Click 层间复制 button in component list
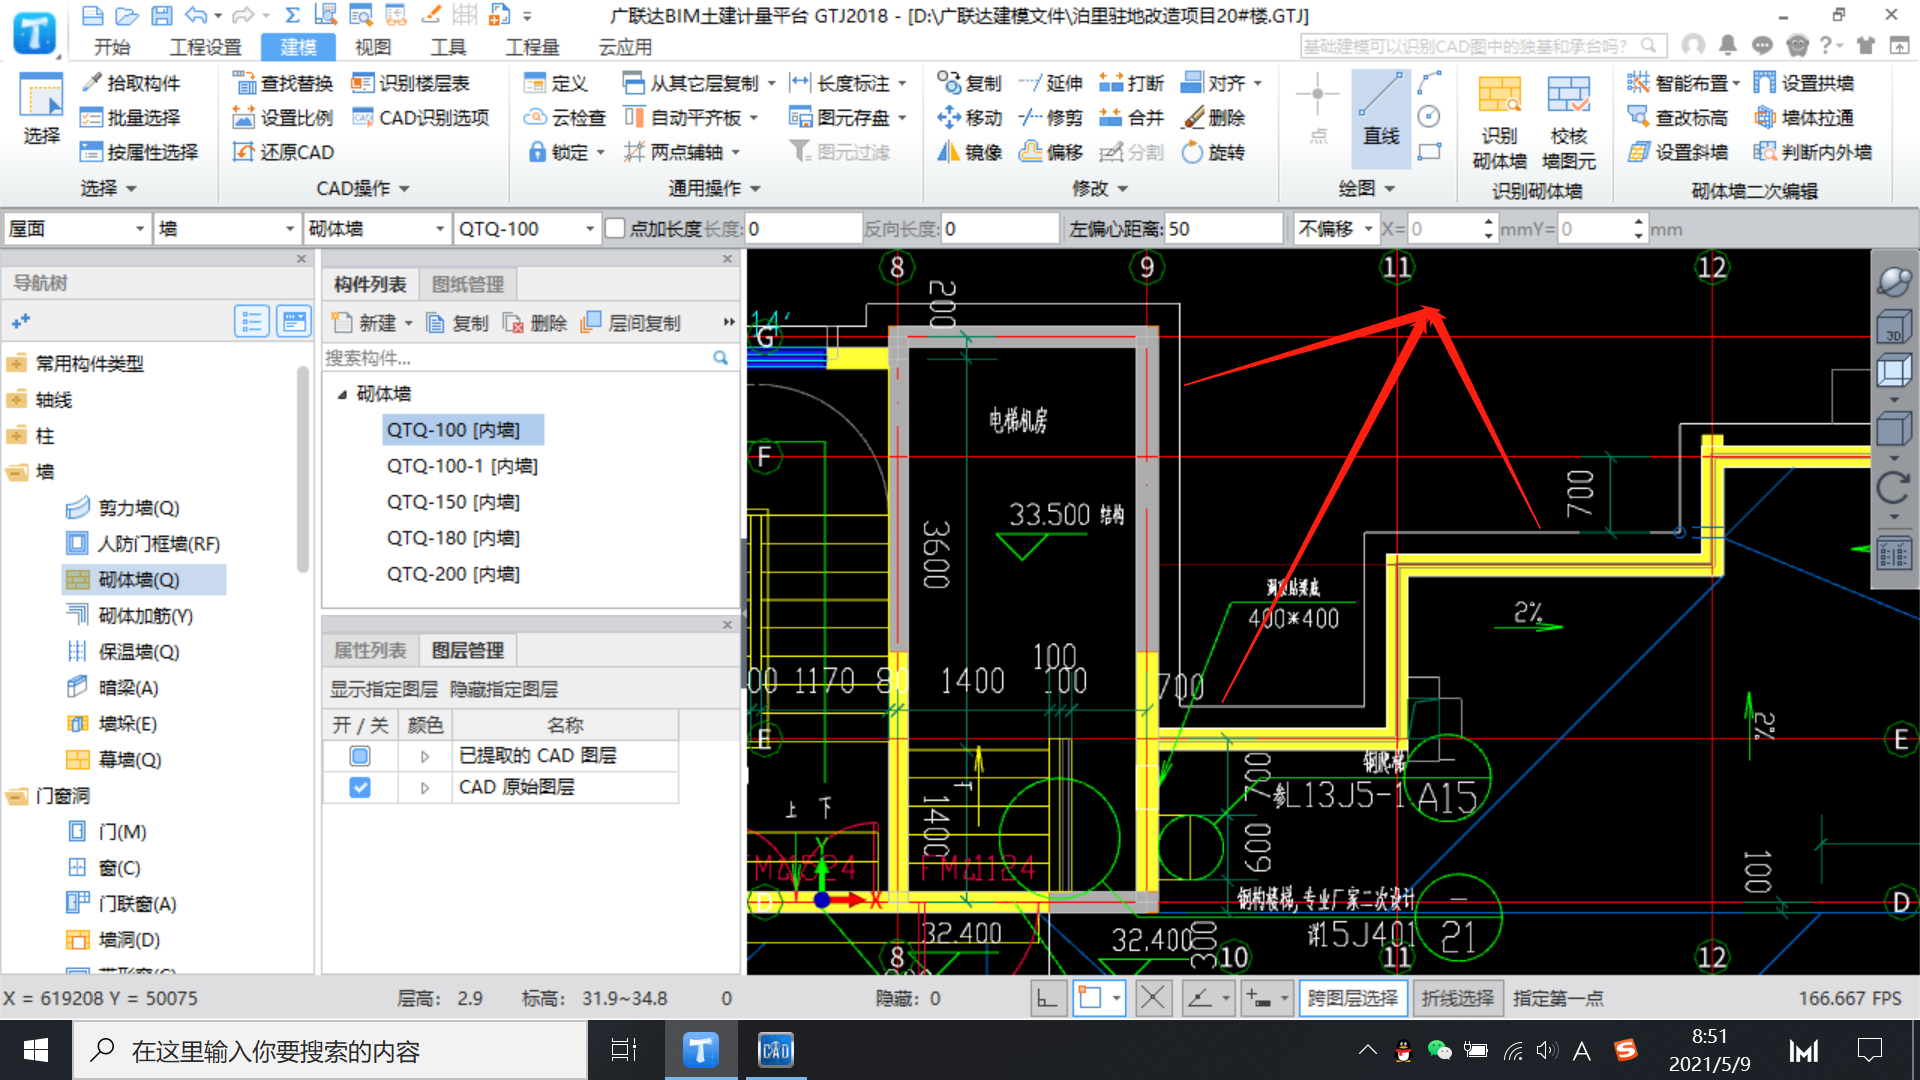Screen dimensions: 1920x1080 631,323
